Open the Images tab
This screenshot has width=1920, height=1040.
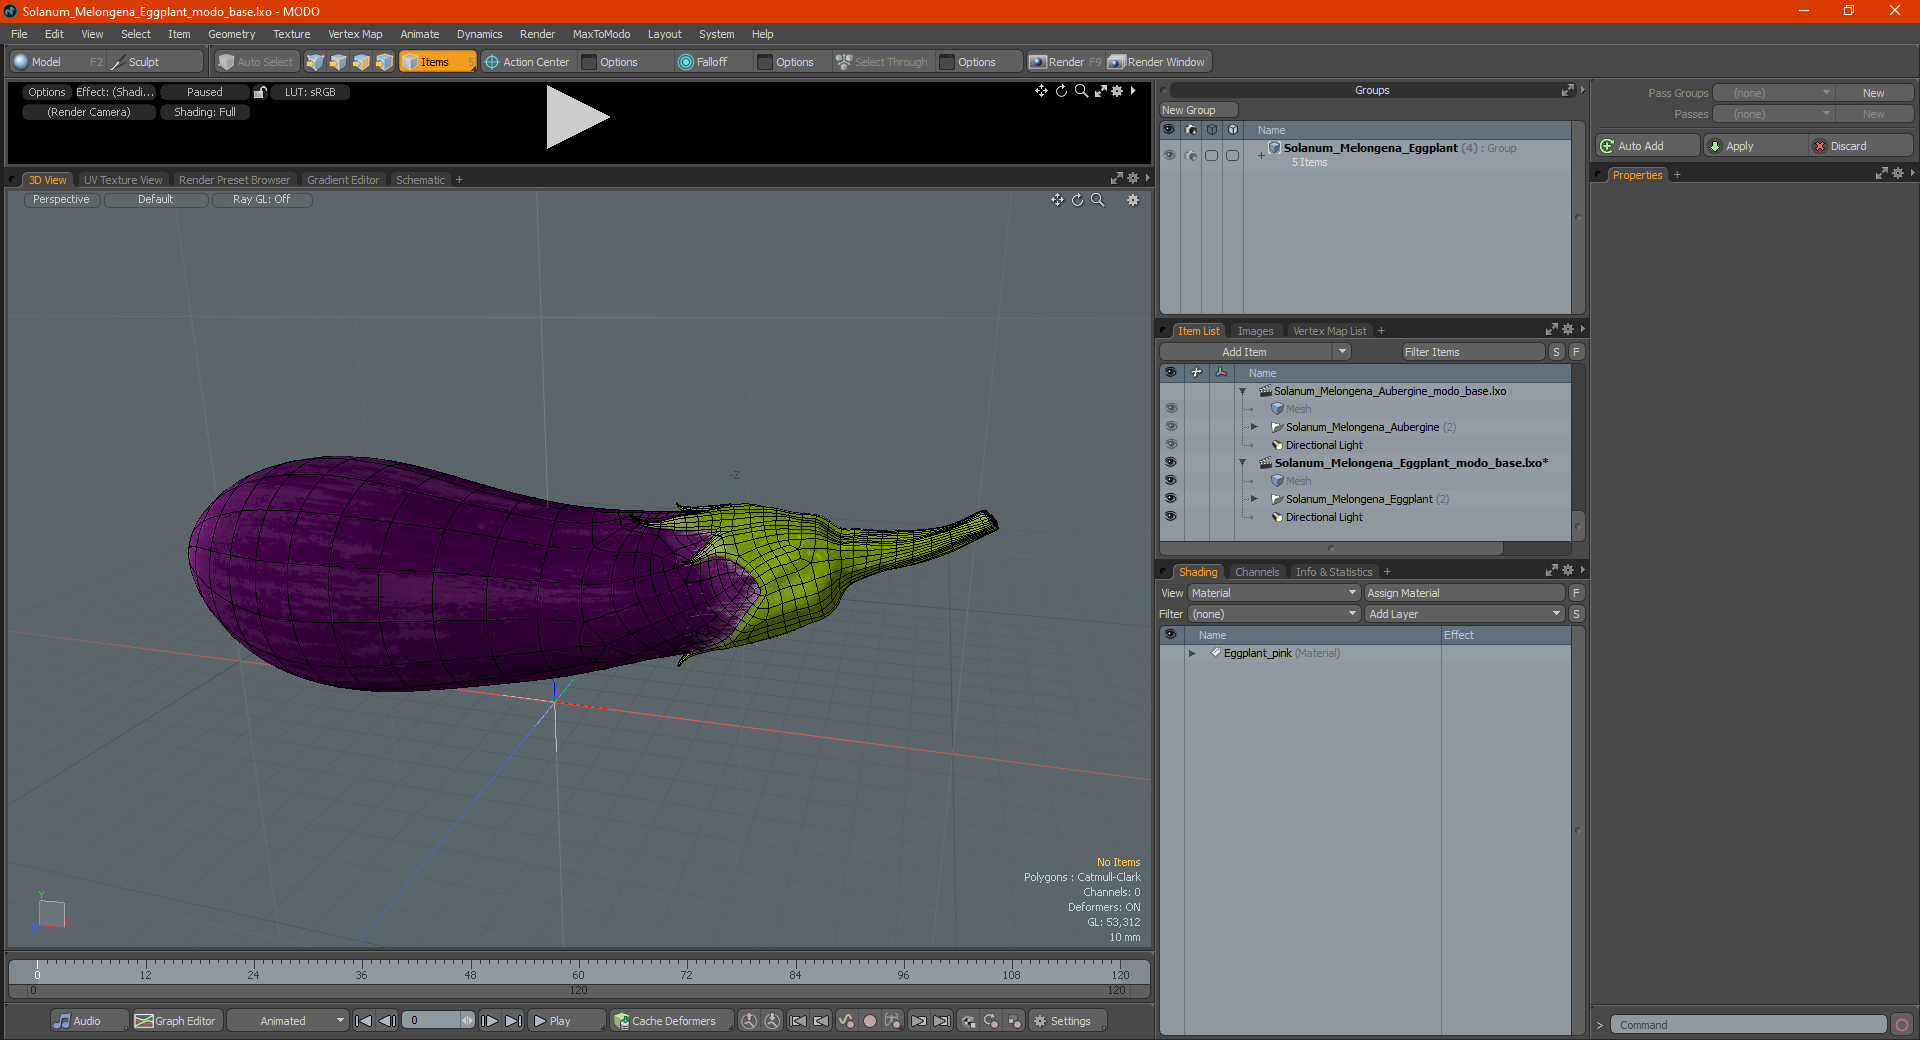(x=1255, y=331)
